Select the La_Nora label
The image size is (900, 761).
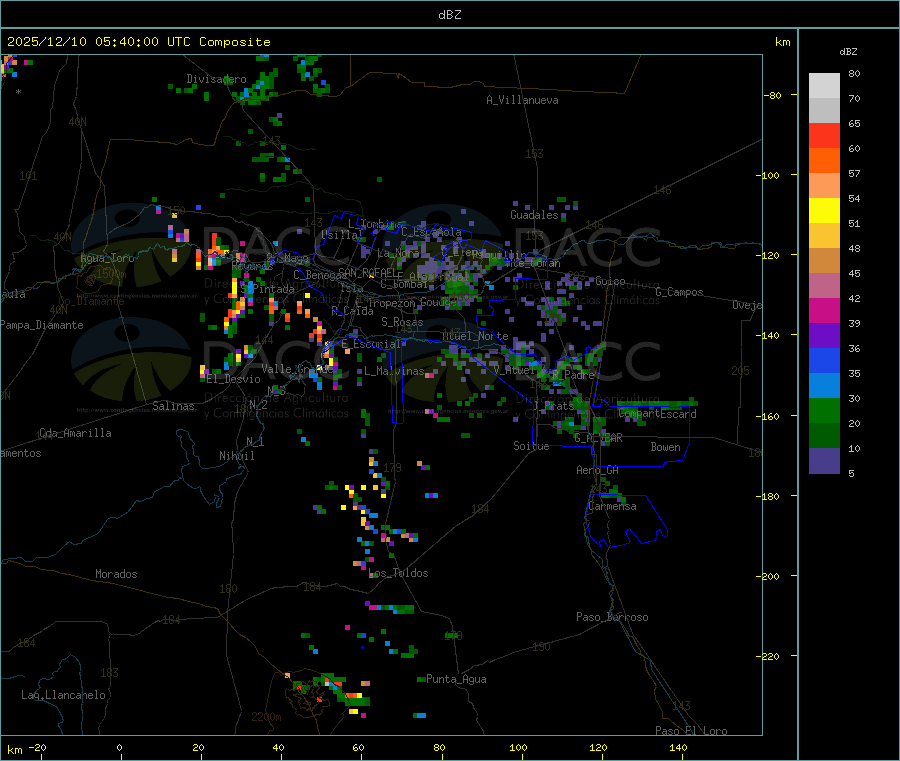pos(398,253)
